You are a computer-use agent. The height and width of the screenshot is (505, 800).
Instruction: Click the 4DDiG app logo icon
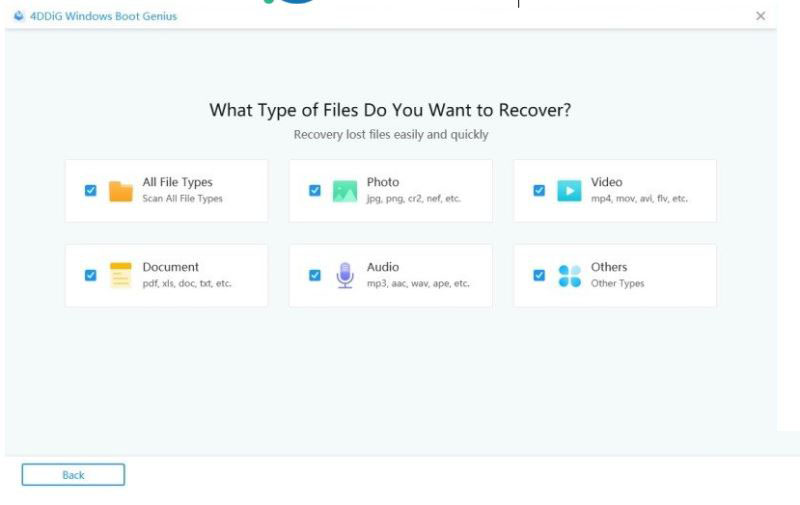[x=19, y=16]
